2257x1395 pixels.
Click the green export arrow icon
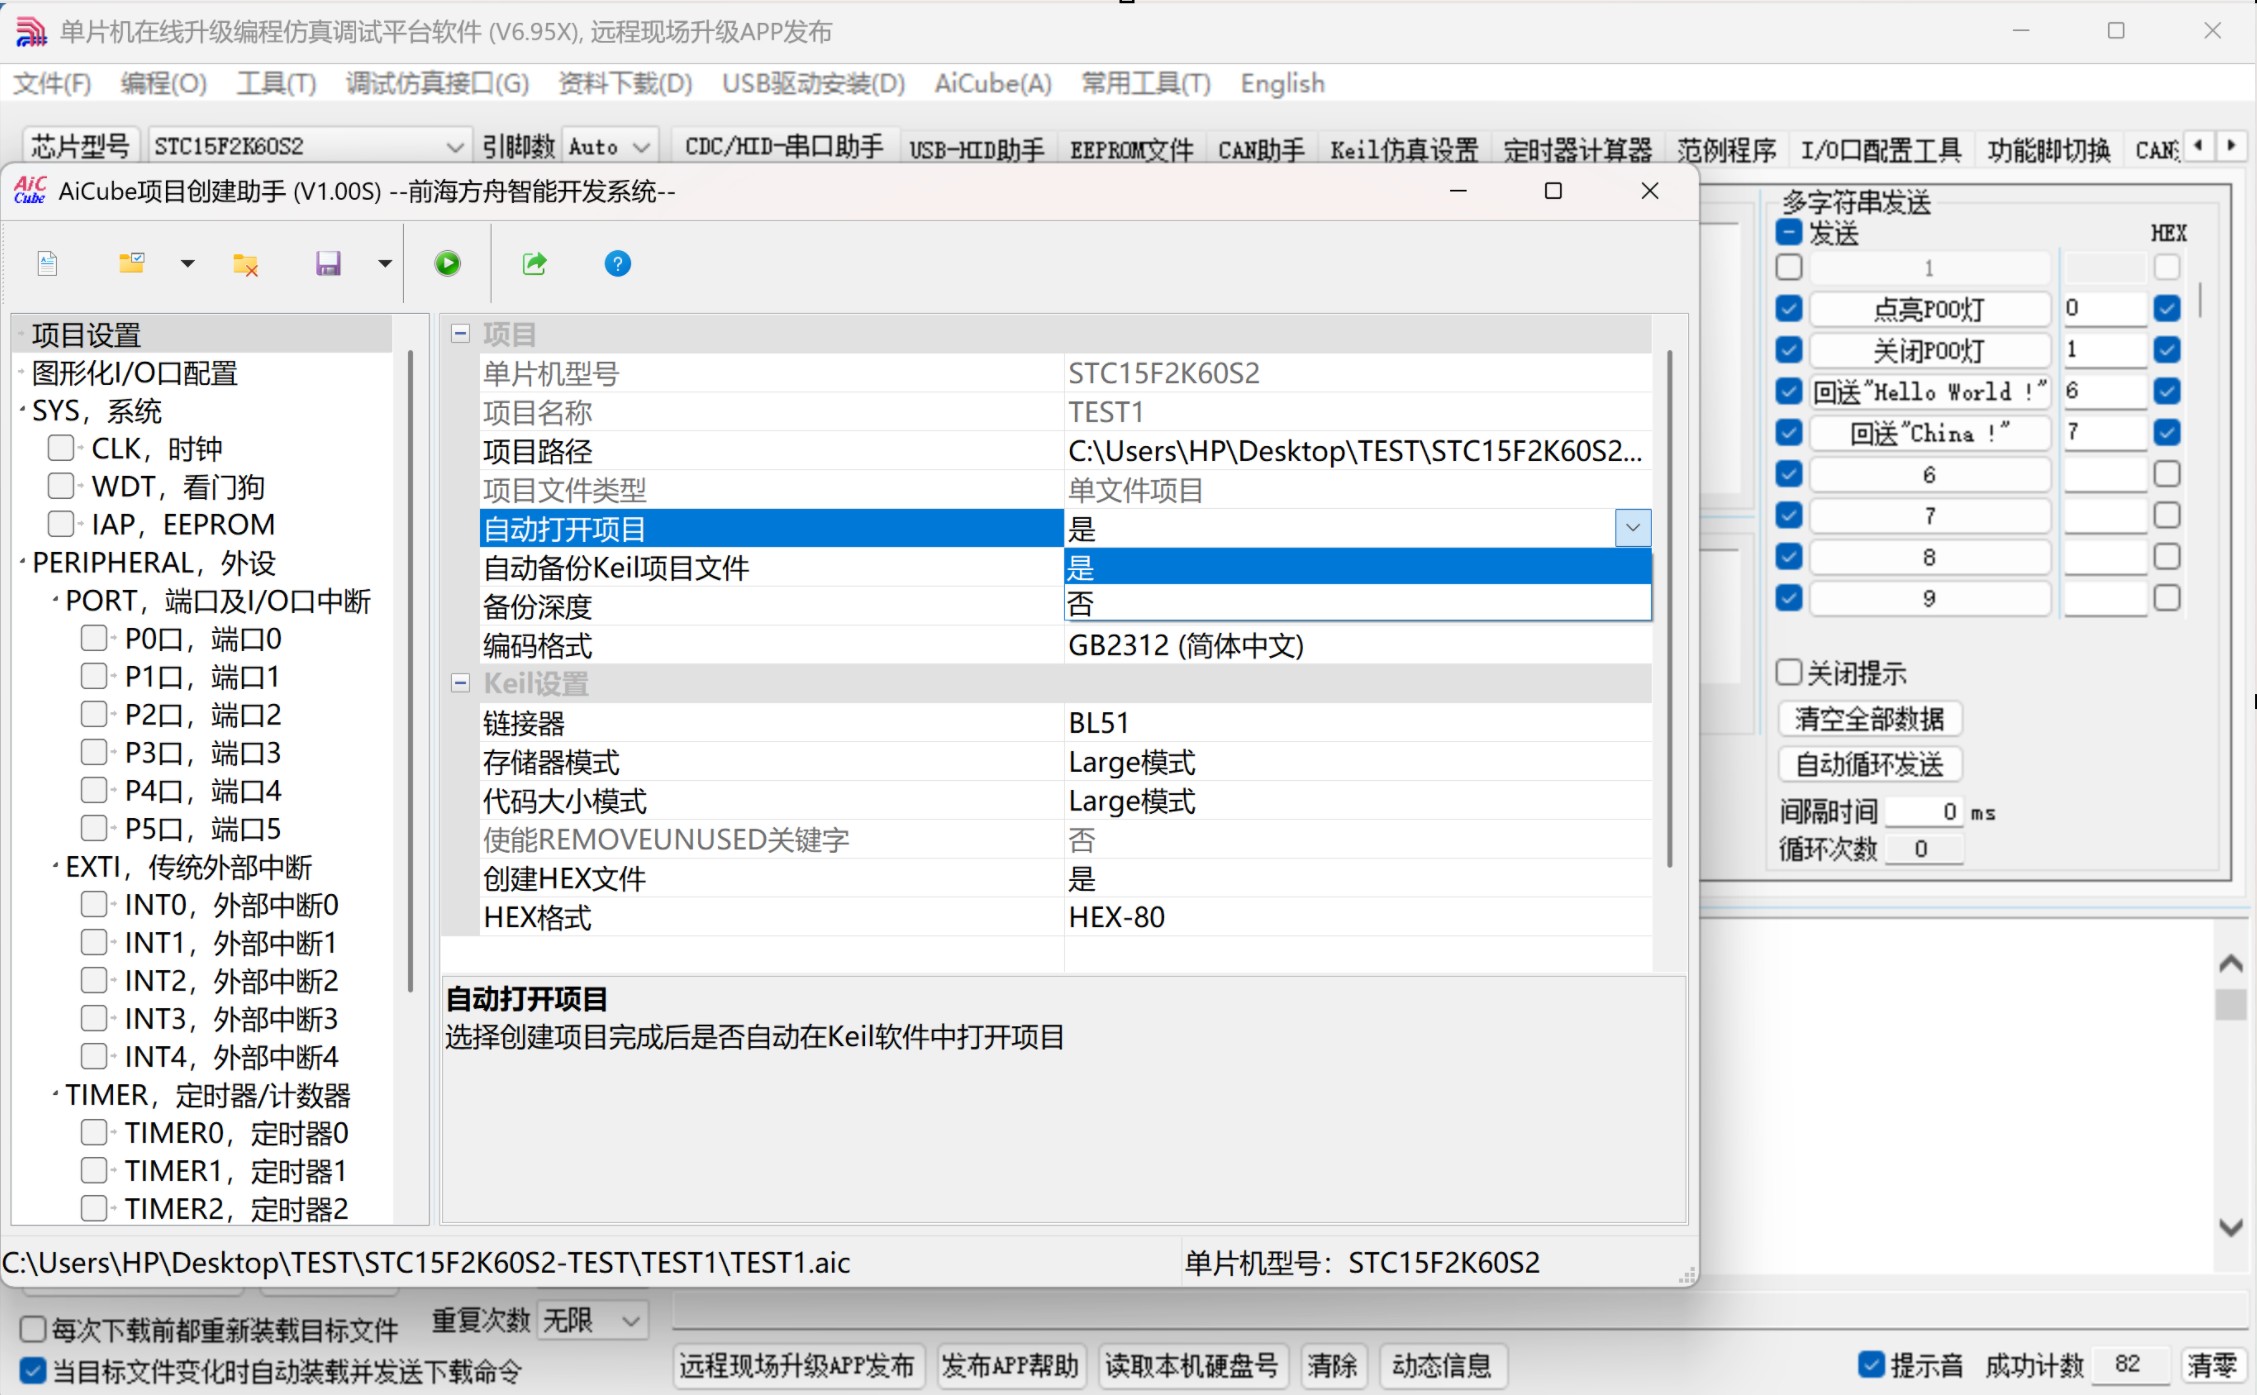[x=535, y=264]
